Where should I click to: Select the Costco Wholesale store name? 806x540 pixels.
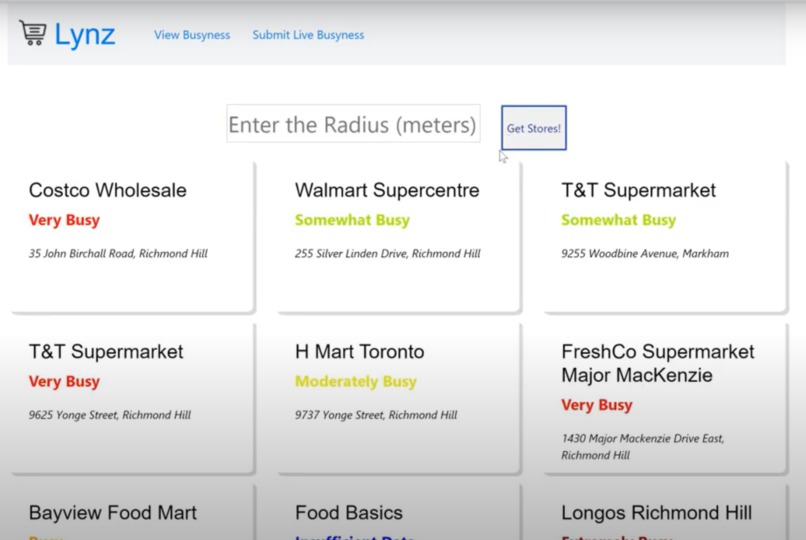click(107, 190)
